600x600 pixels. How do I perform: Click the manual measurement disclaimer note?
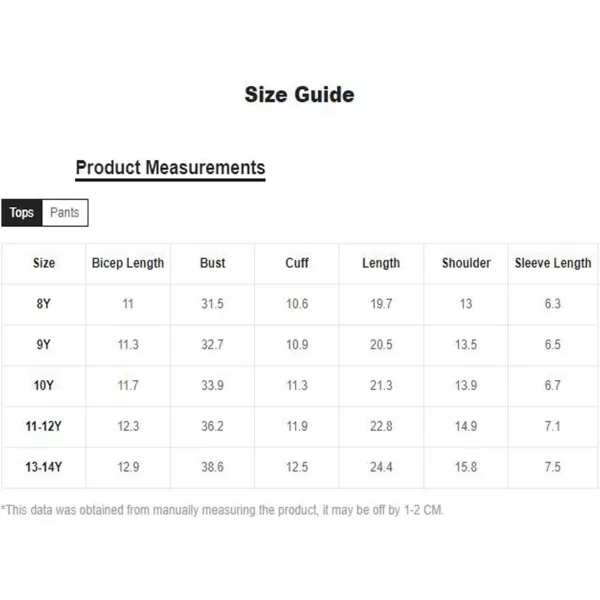222,510
